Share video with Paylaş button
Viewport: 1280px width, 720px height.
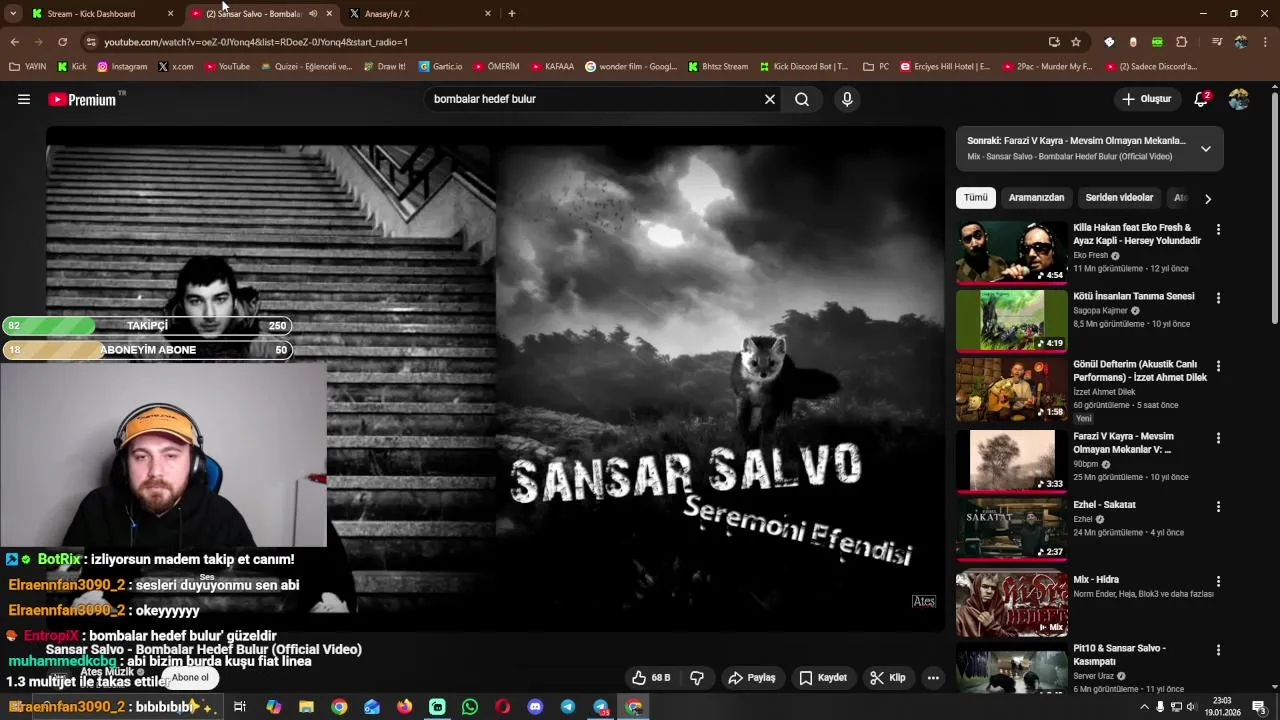(x=752, y=677)
